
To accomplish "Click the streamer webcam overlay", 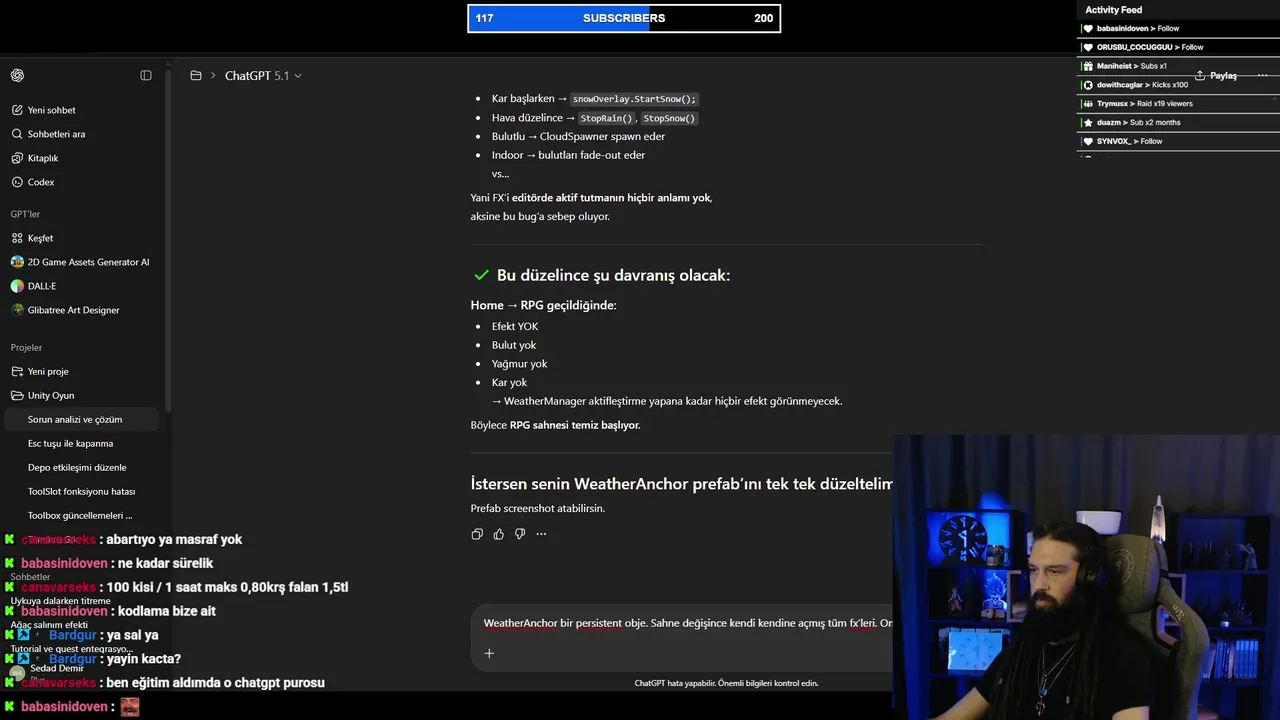I will click(1086, 576).
